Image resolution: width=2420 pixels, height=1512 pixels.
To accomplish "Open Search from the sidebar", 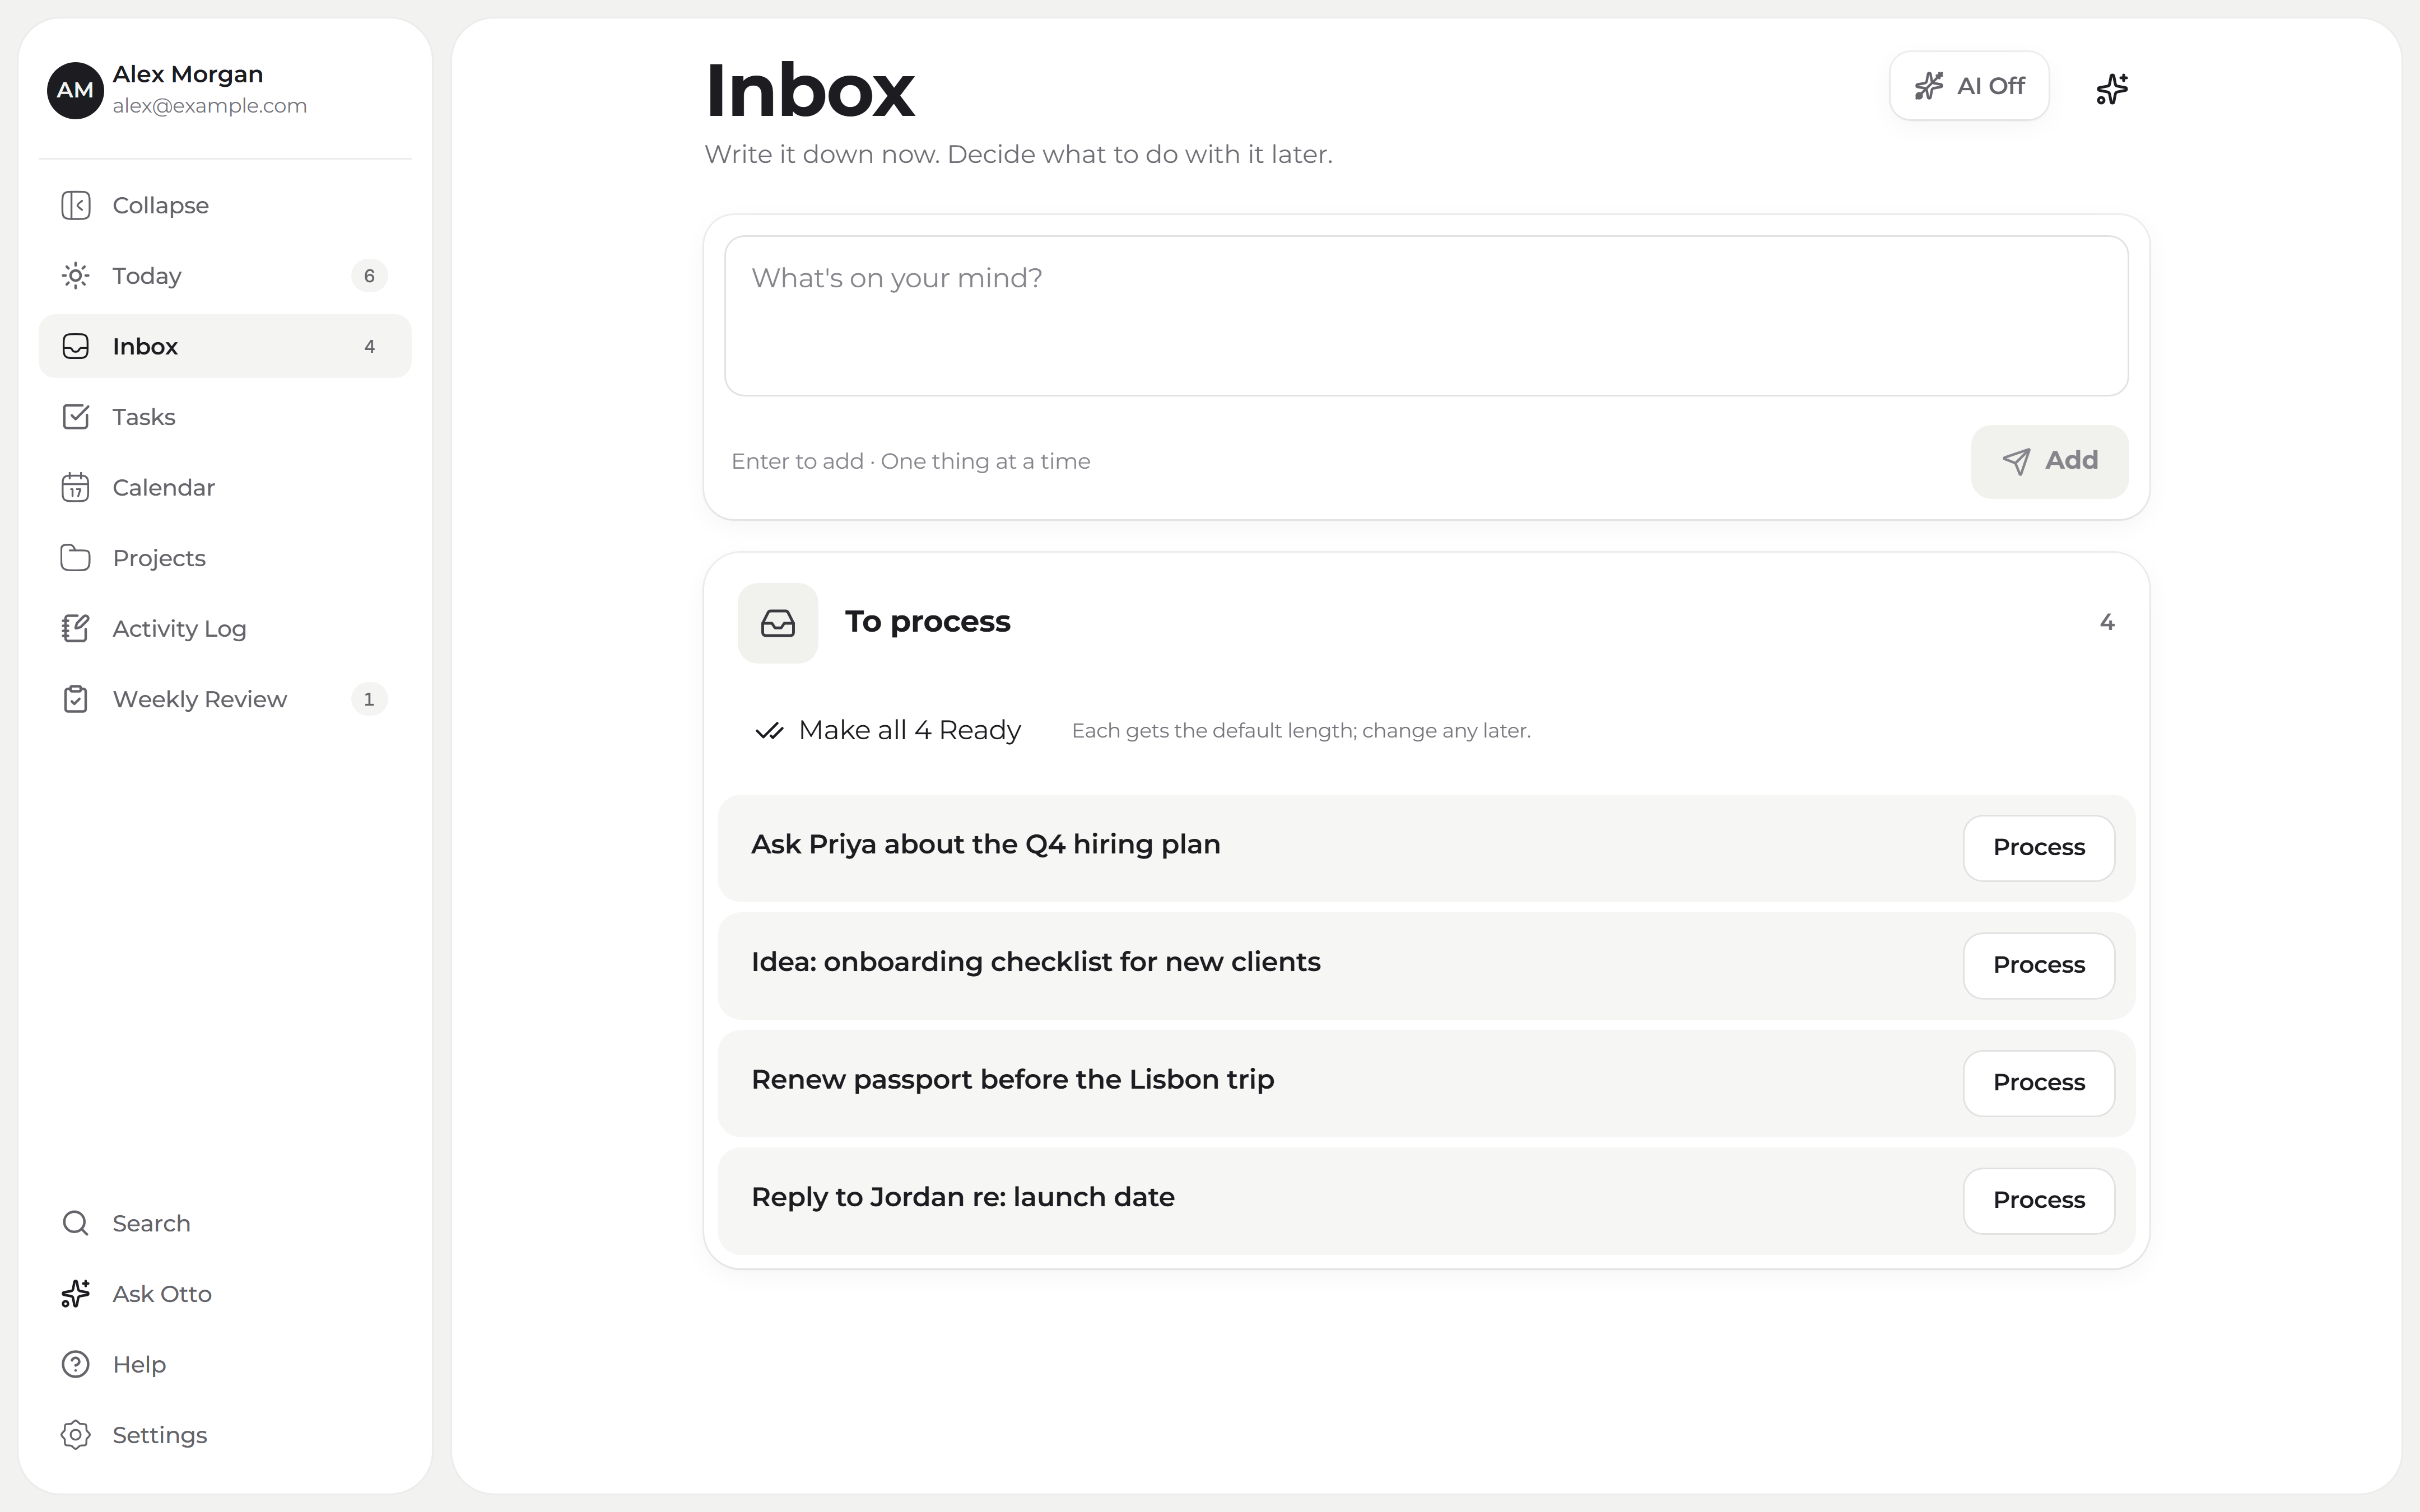I will [x=225, y=1223].
